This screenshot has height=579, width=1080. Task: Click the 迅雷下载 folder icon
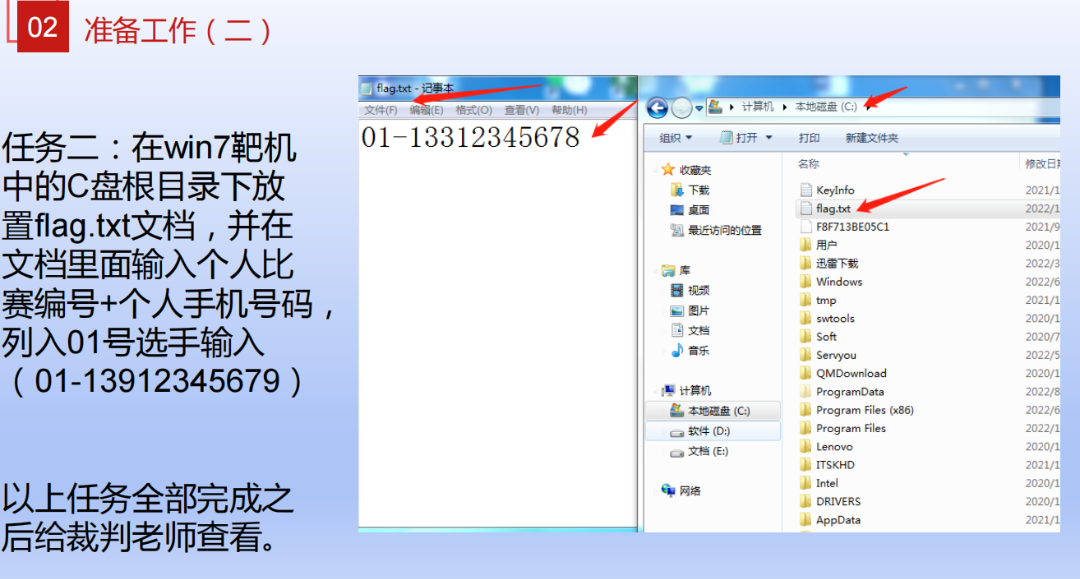[806, 263]
